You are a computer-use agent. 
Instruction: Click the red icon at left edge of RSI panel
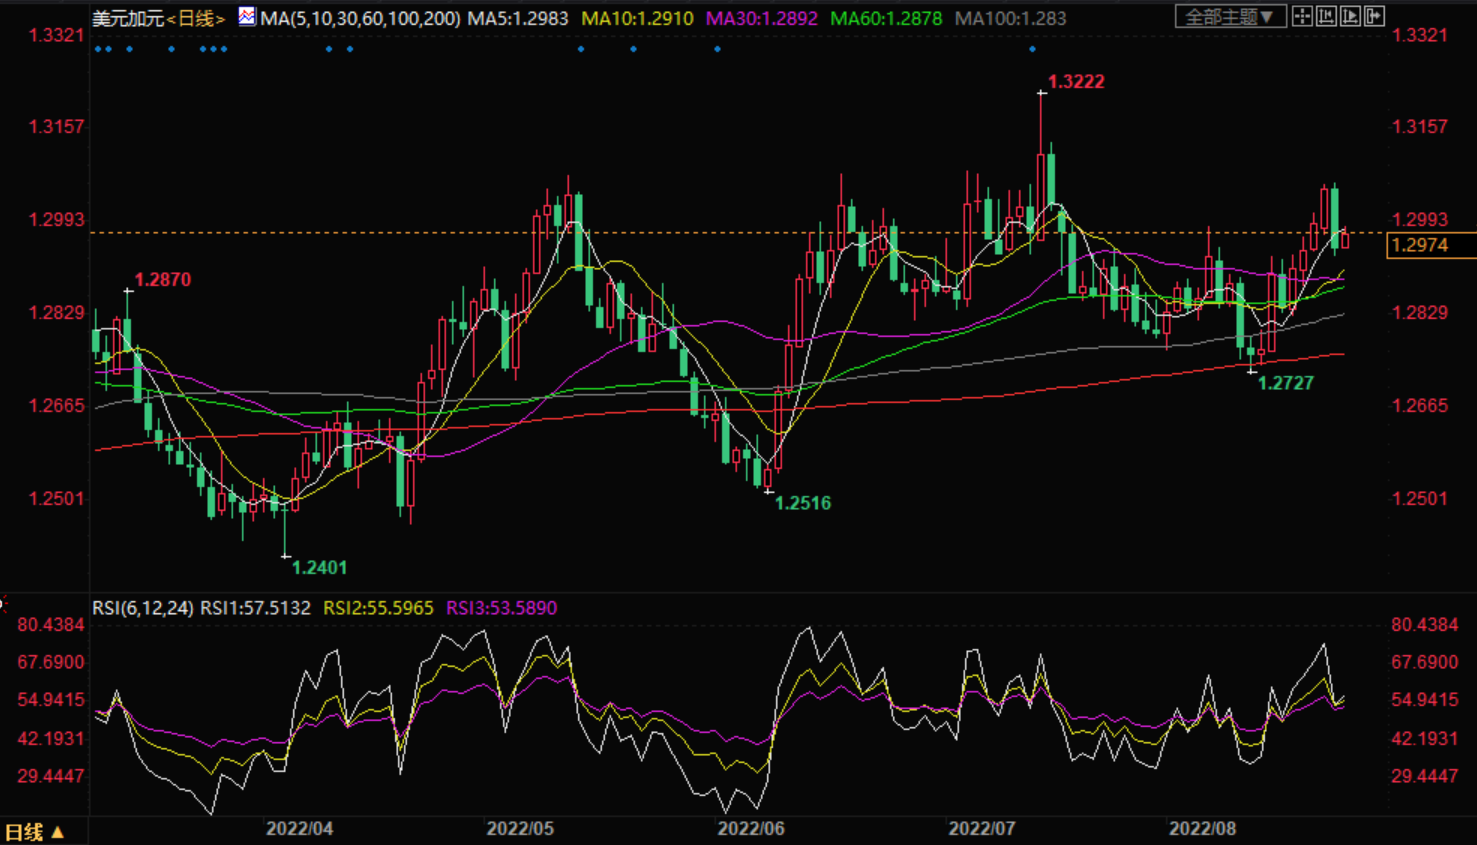click(x=3, y=603)
